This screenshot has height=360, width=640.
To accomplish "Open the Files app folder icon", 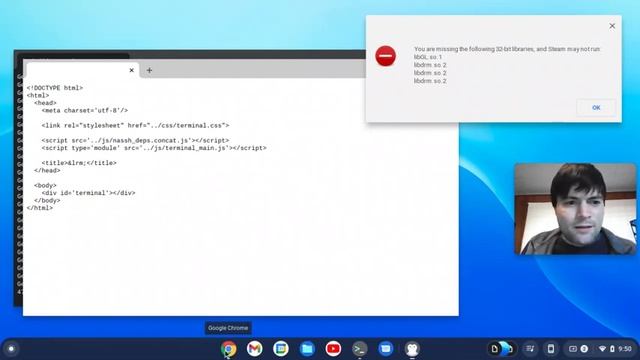I will (x=307, y=349).
